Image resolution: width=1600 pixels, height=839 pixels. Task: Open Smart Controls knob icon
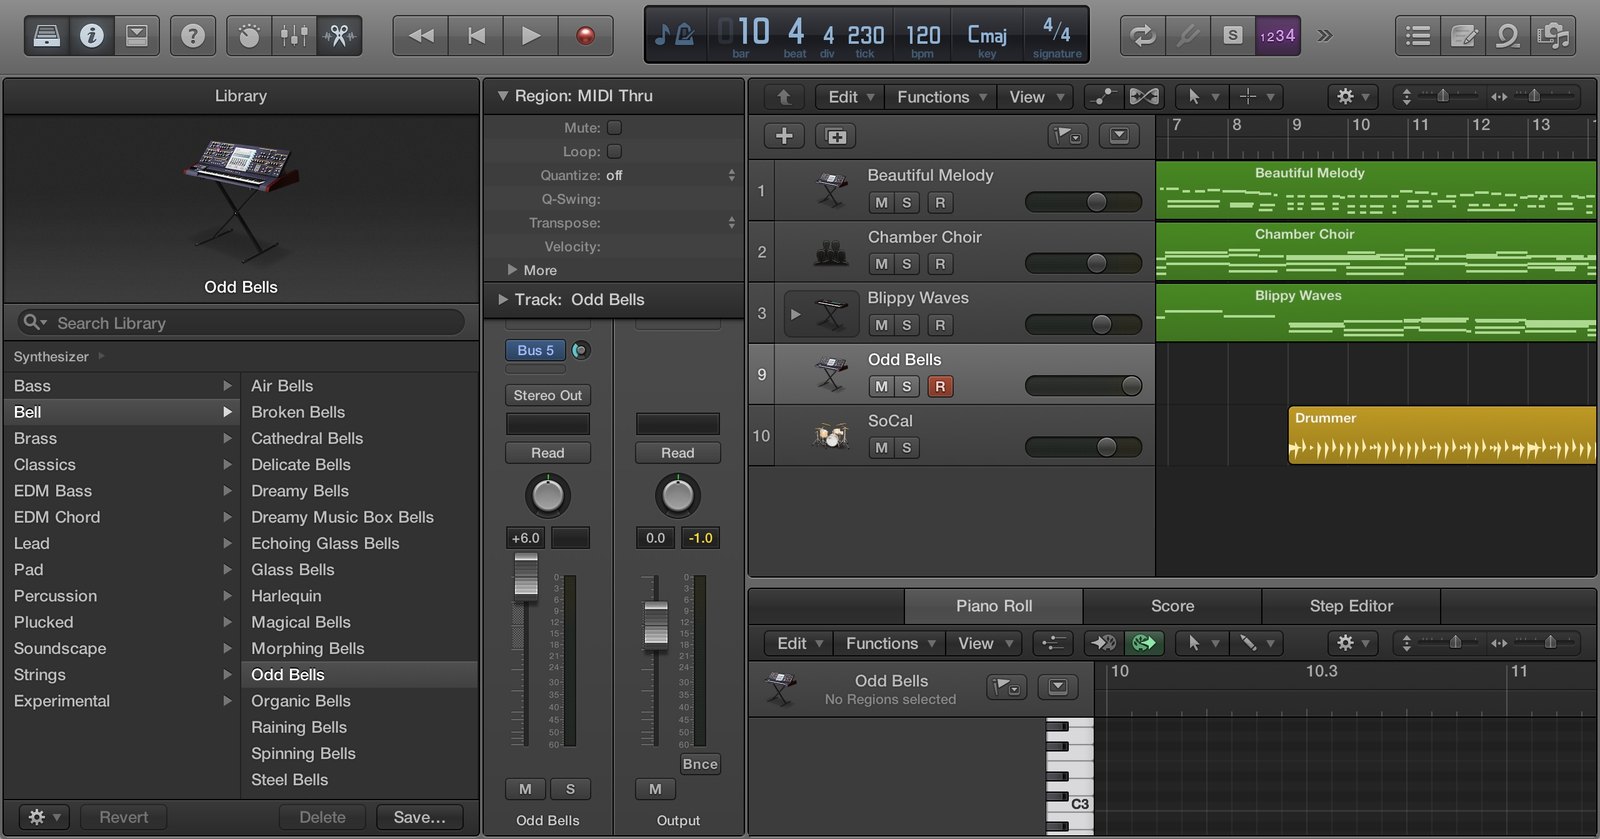coord(249,36)
